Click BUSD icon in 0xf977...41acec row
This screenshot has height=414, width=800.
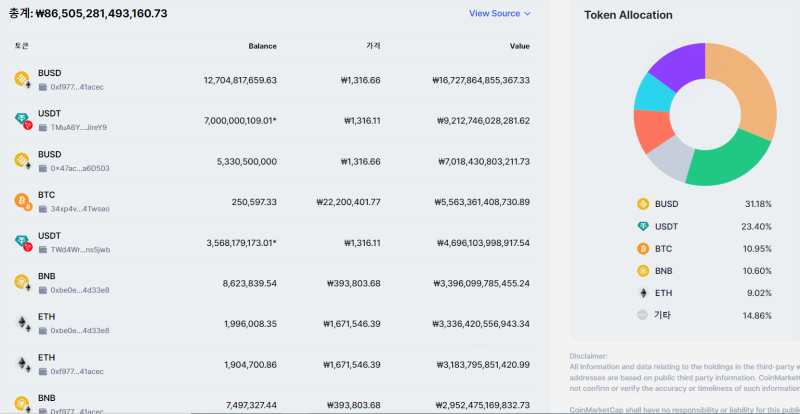tap(22, 80)
